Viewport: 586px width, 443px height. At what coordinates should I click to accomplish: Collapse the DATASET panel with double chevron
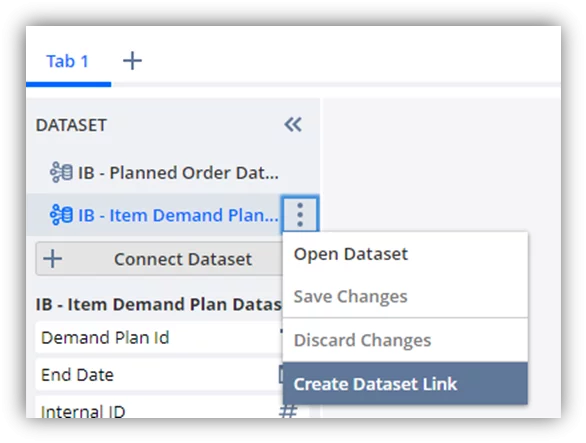(x=293, y=124)
